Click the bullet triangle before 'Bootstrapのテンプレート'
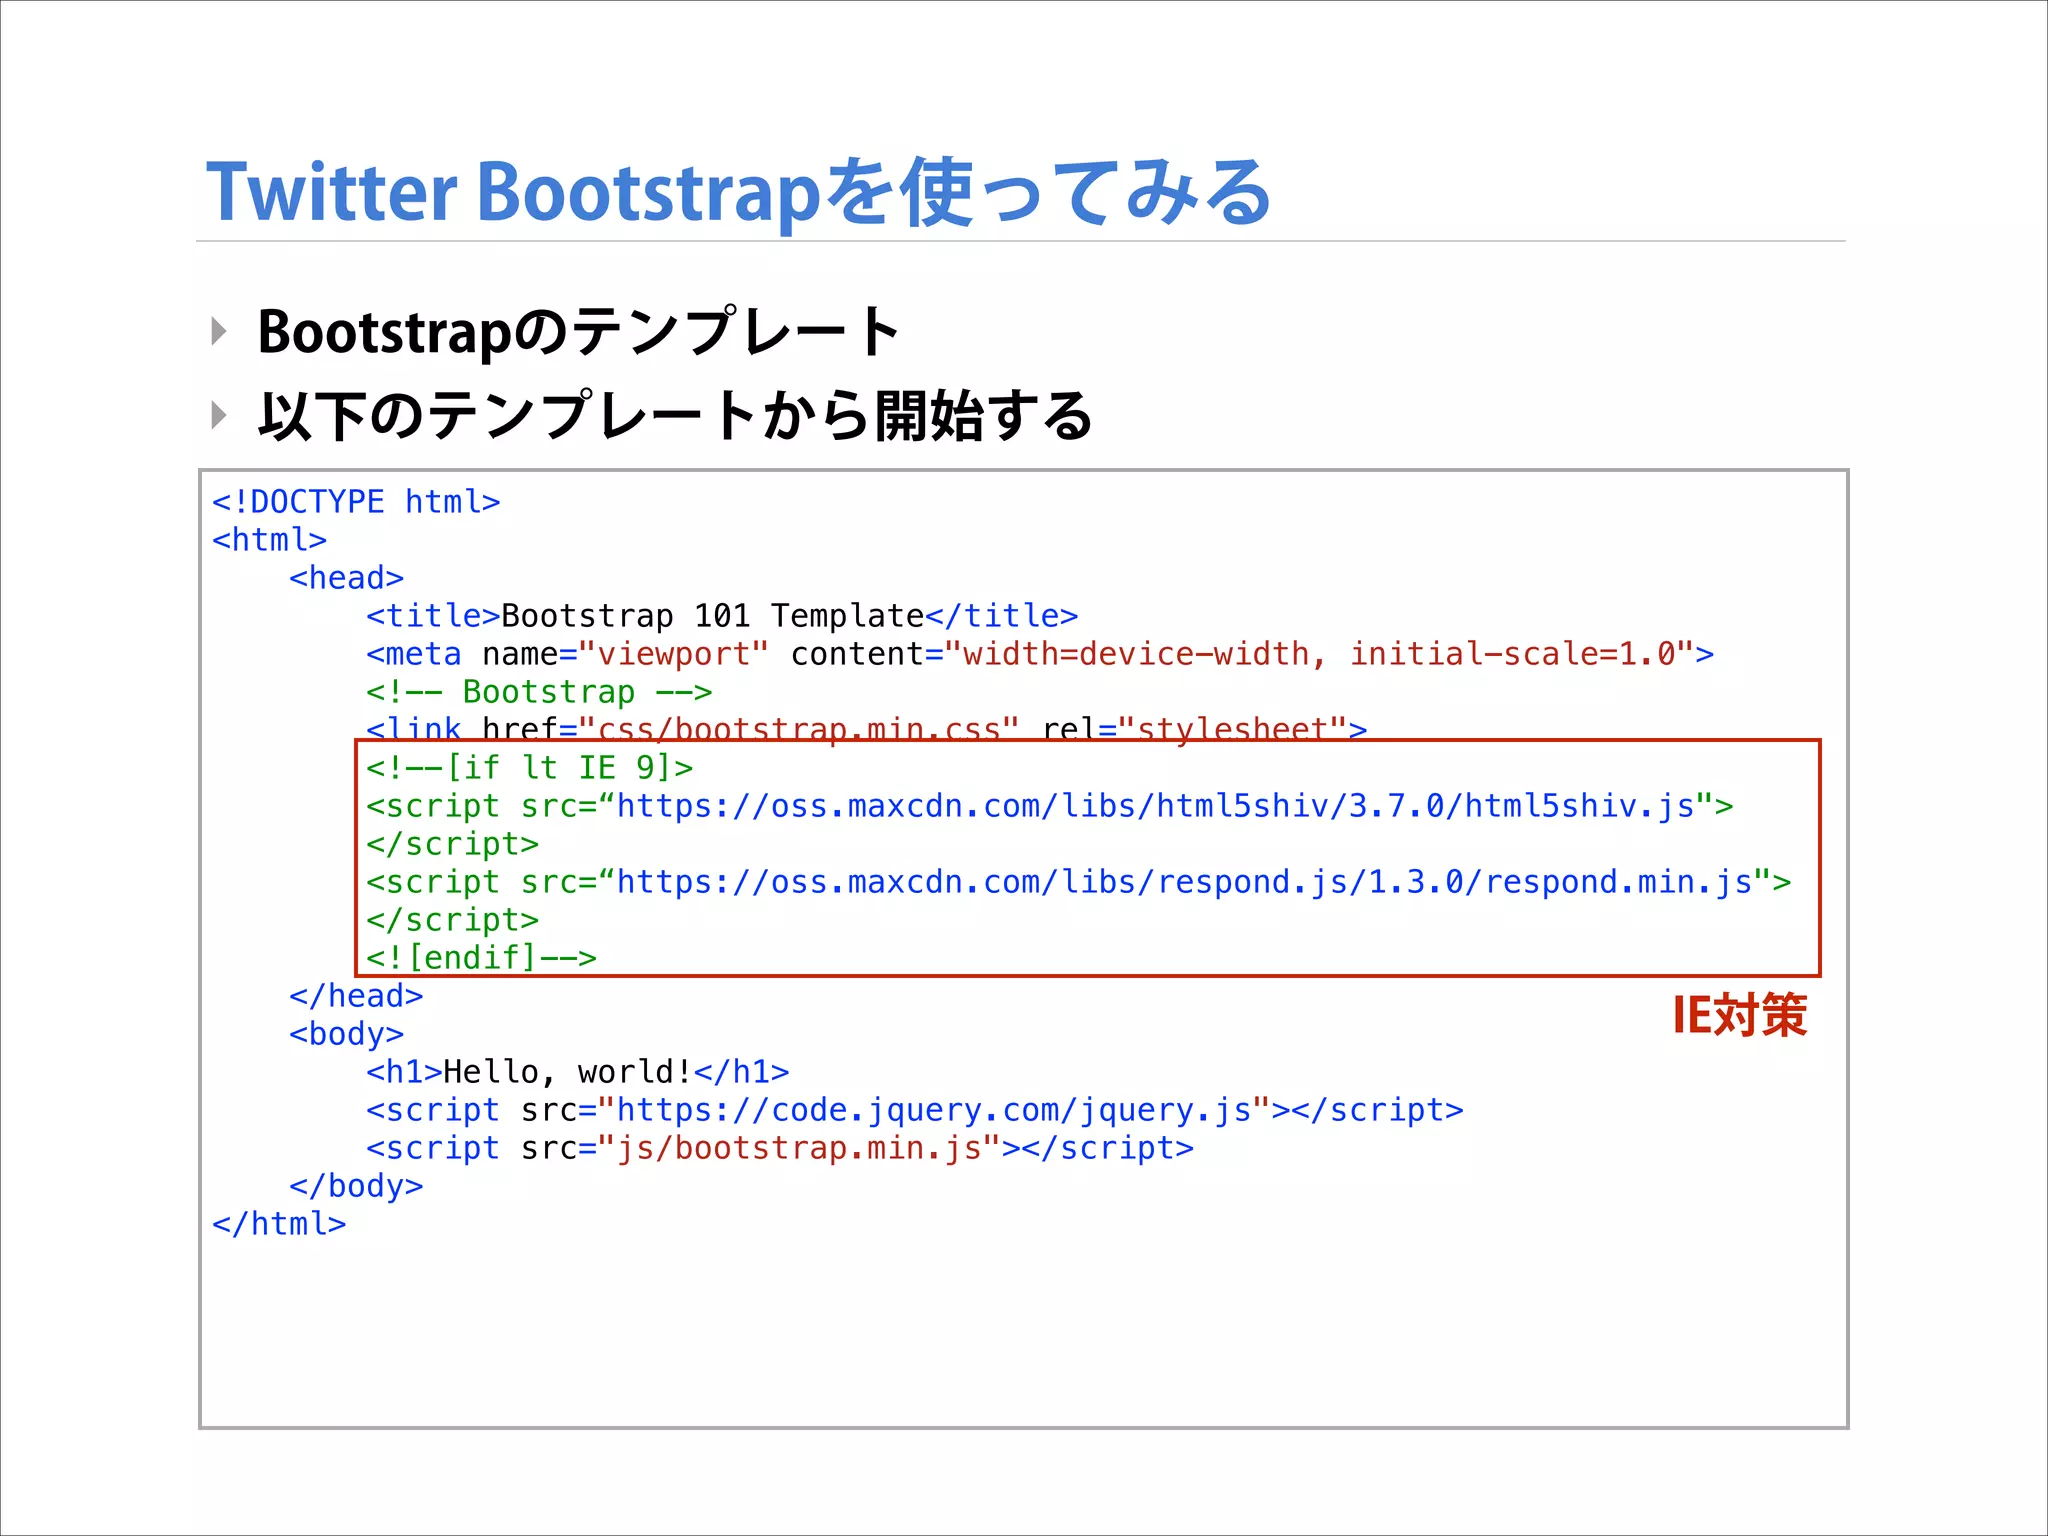This screenshot has width=2048, height=1536. [x=219, y=331]
